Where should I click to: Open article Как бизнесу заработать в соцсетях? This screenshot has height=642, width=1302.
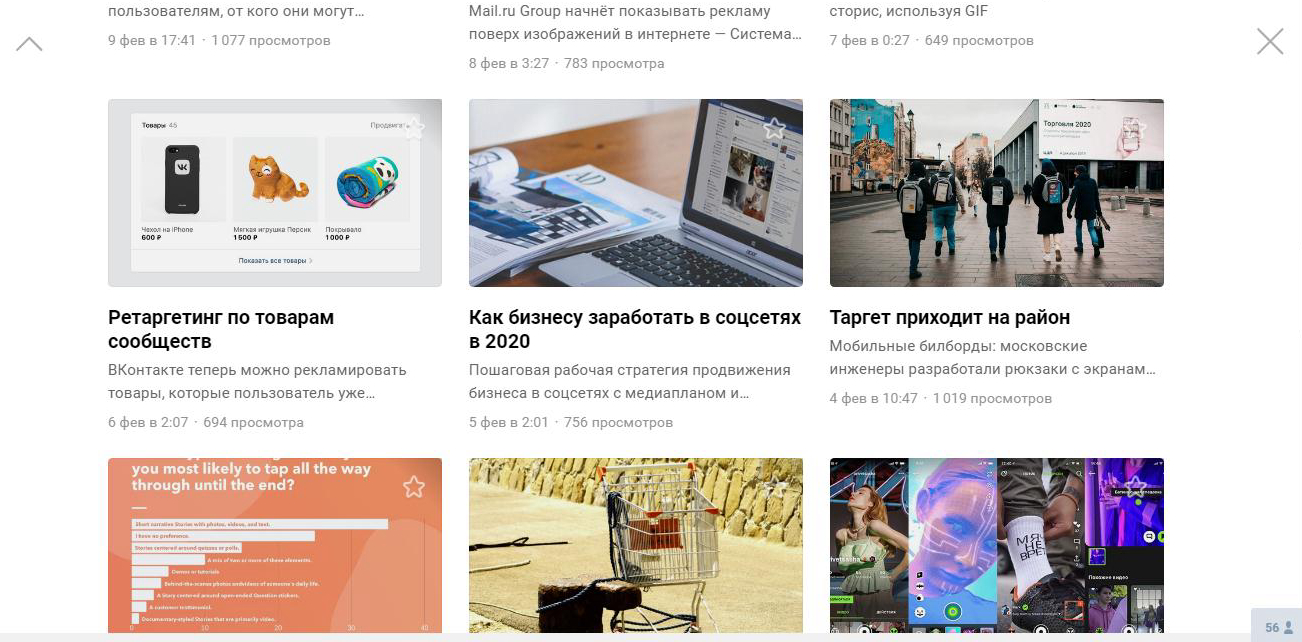[x=635, y=329]
